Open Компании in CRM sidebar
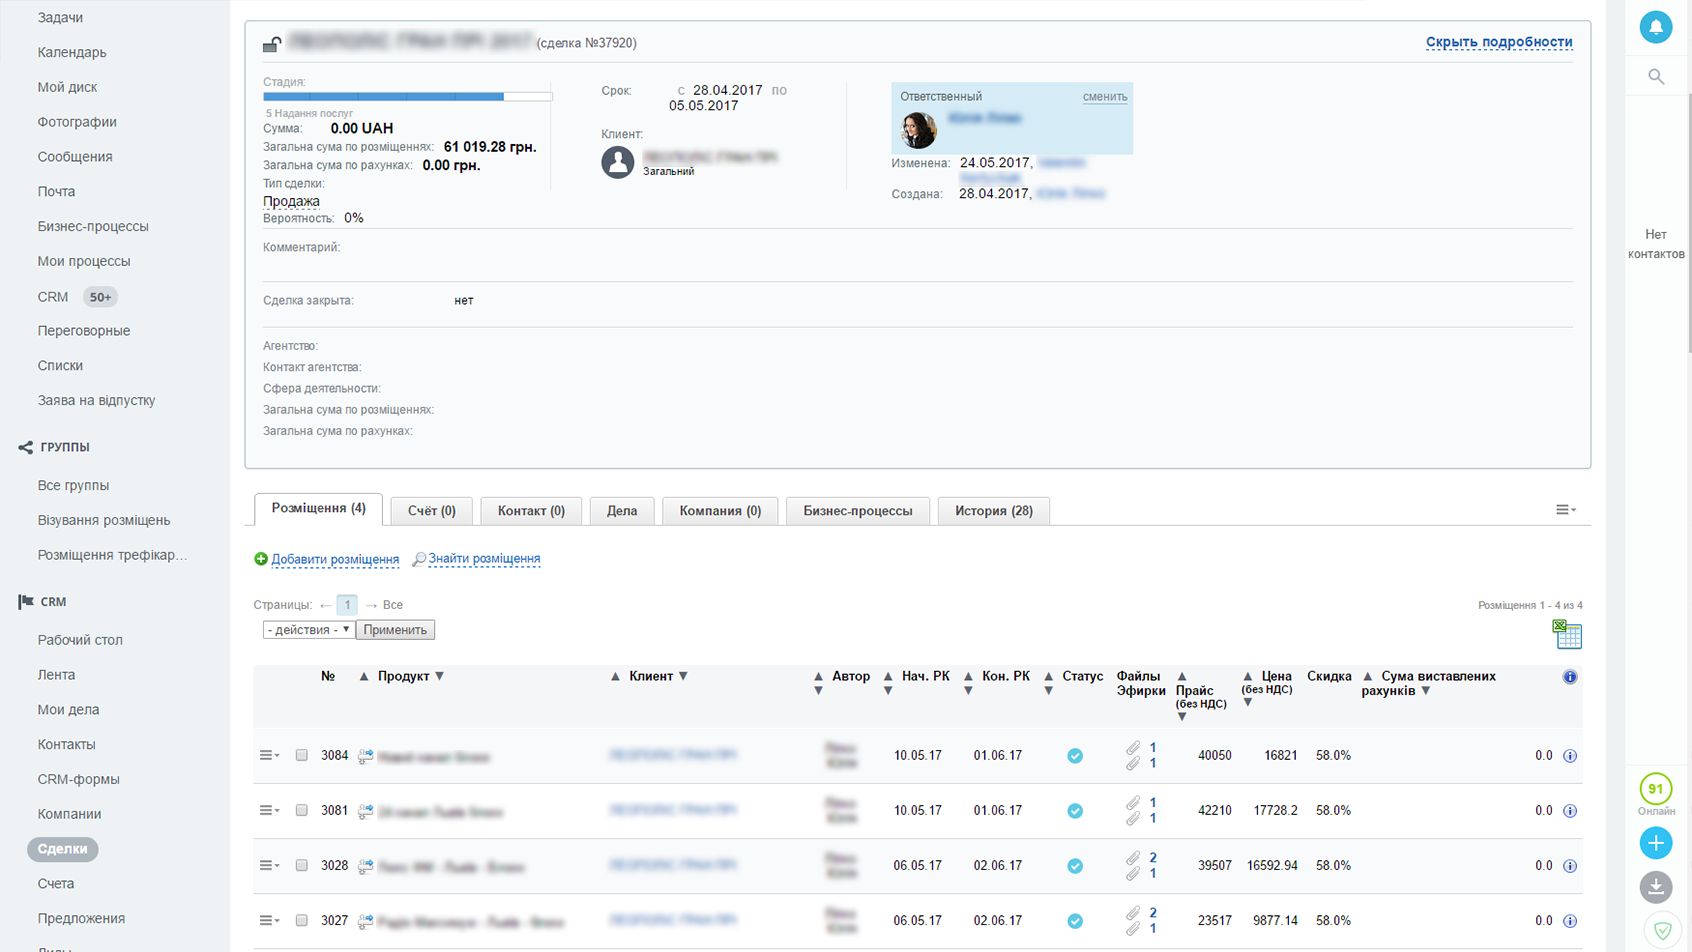The image size is (1692, 952). point(69,814)
